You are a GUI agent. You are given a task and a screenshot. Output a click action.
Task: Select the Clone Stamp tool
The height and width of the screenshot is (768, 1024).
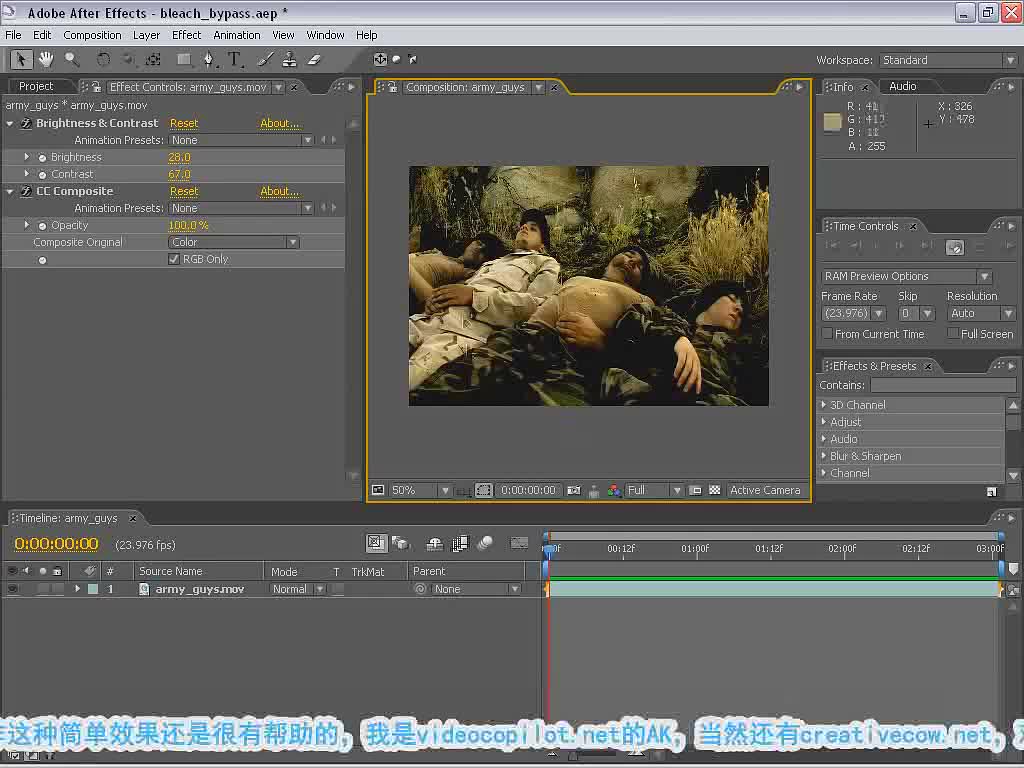289,59
